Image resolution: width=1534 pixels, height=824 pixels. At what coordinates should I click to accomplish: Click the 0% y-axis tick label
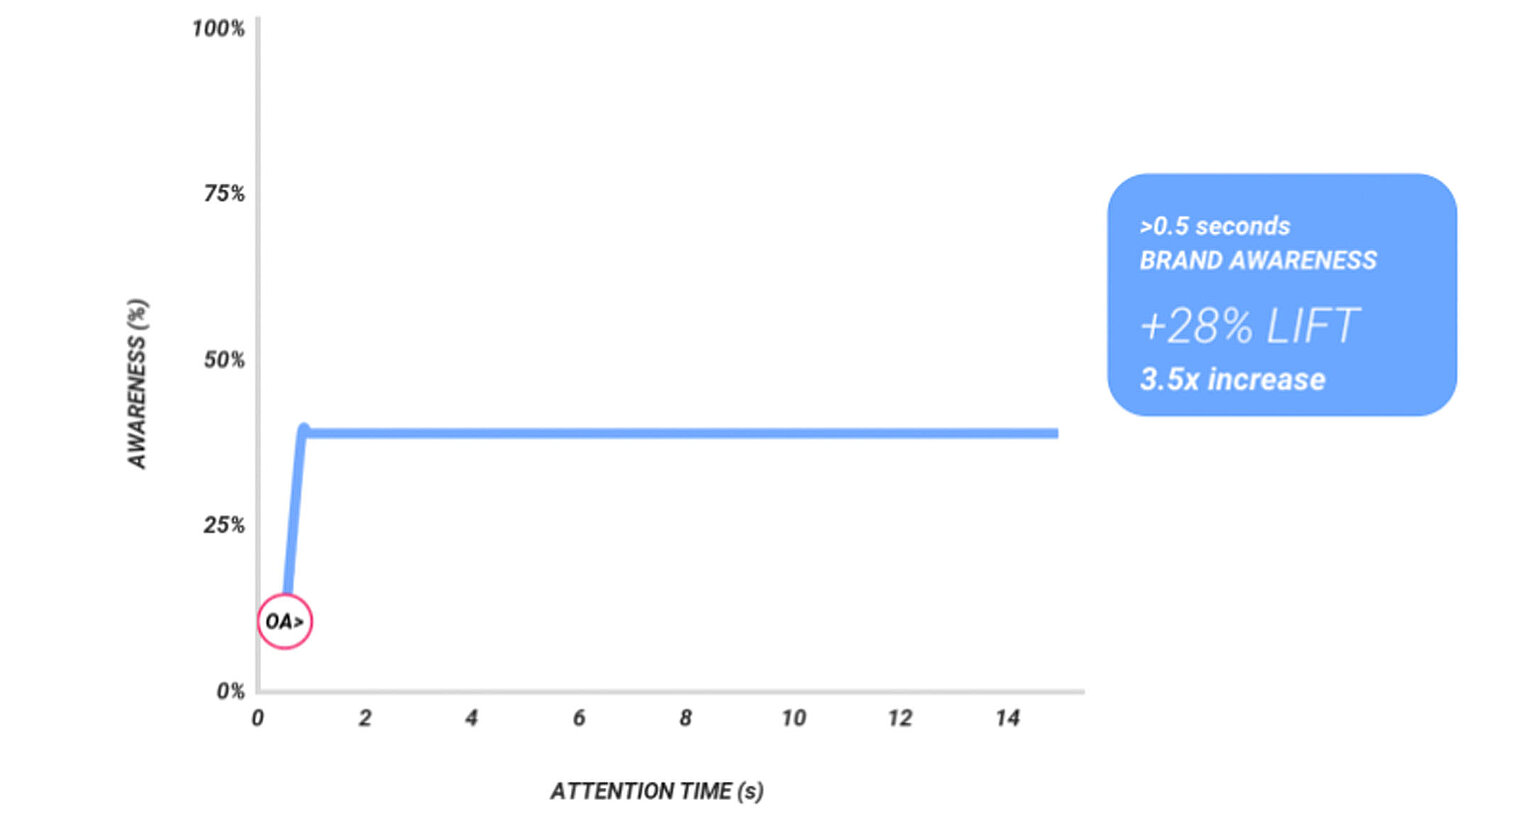[230, 691]
